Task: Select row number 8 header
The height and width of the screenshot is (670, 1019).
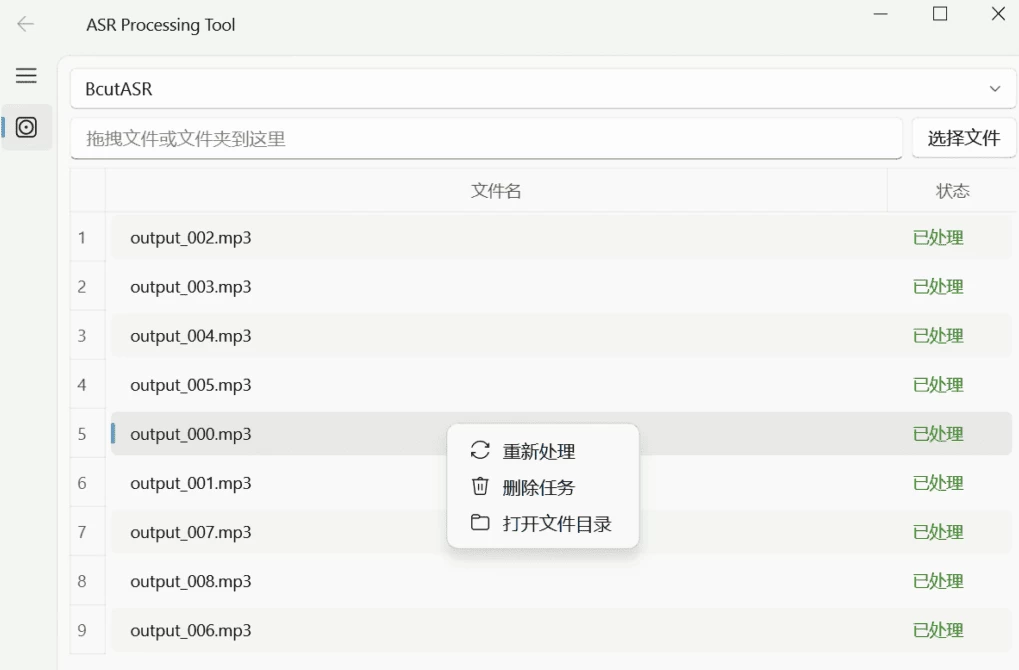Action: point(82,582)
